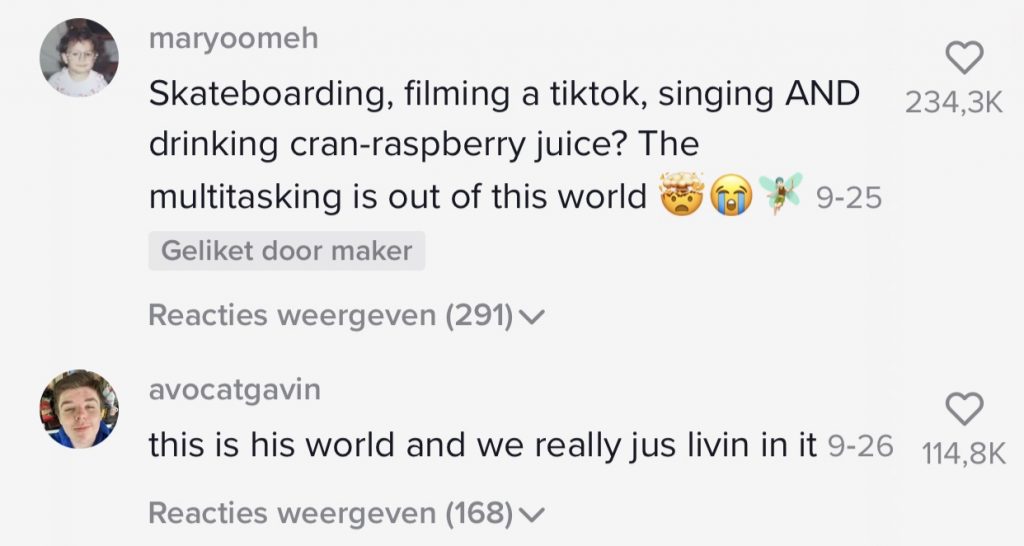Image resolution: width=1024 pixels, height=546 pixels.
Task: Expand the 168 replies chevron
Action: (x=532, y=515)
